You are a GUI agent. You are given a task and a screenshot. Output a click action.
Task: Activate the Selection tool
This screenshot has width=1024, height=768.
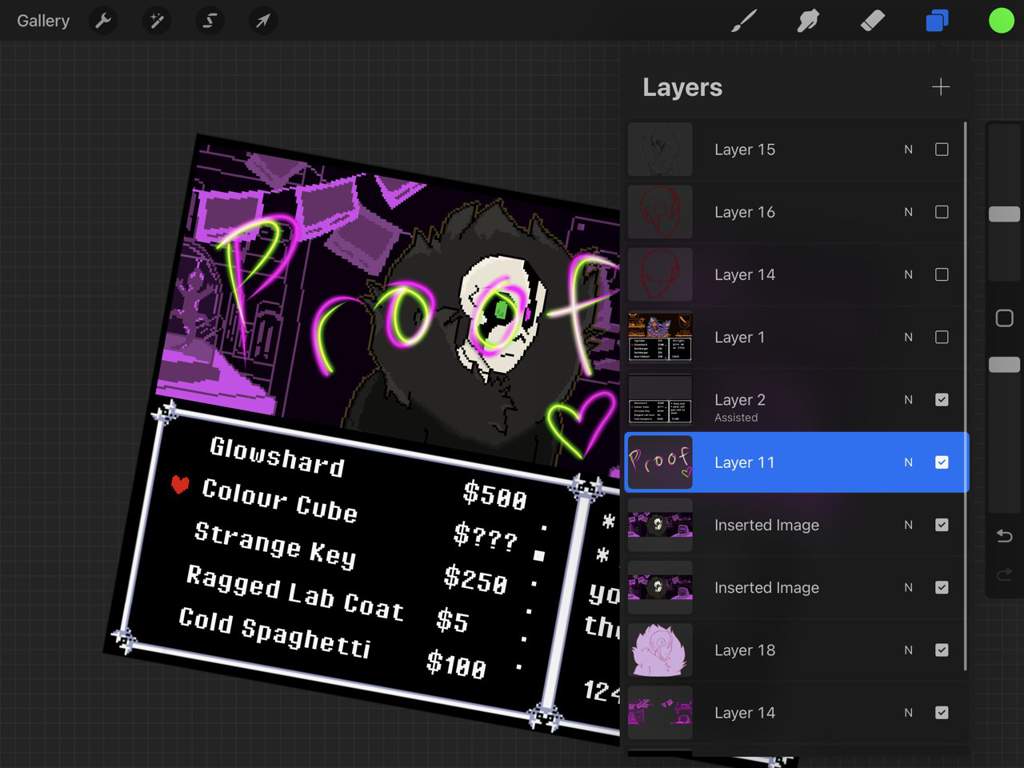209,20
